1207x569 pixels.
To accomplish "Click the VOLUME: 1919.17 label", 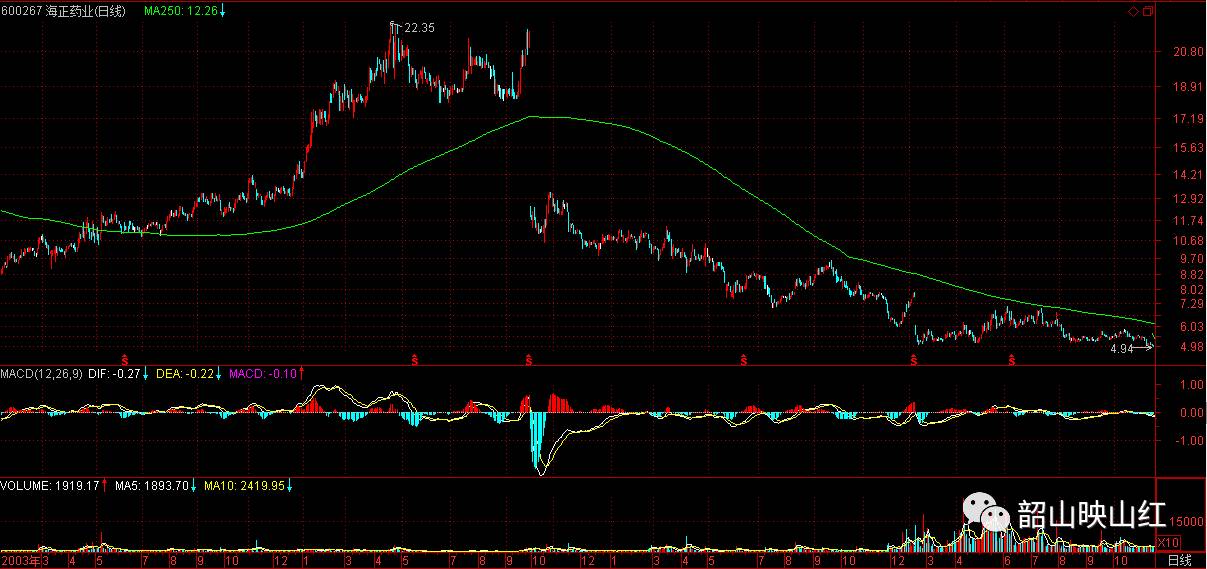I will click(x=50, y=486).
